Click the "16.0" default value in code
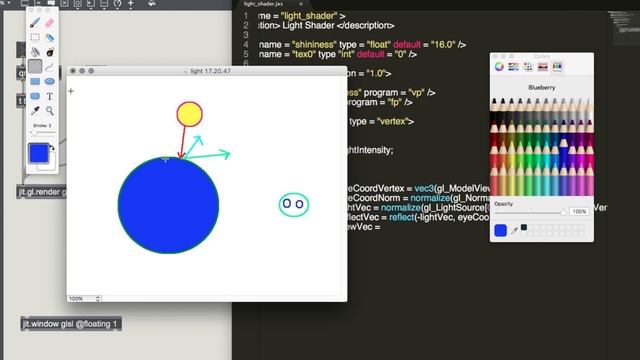 tap(442, 44)
